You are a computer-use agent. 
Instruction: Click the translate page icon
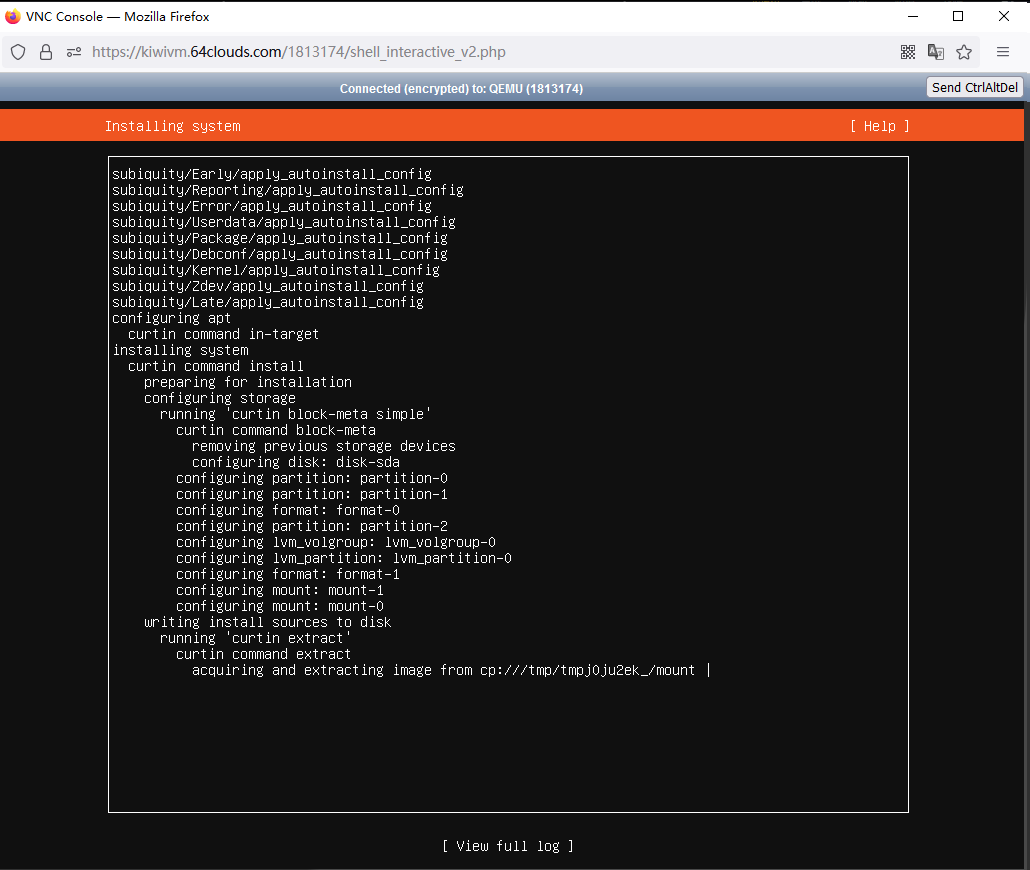pos(936,52)
